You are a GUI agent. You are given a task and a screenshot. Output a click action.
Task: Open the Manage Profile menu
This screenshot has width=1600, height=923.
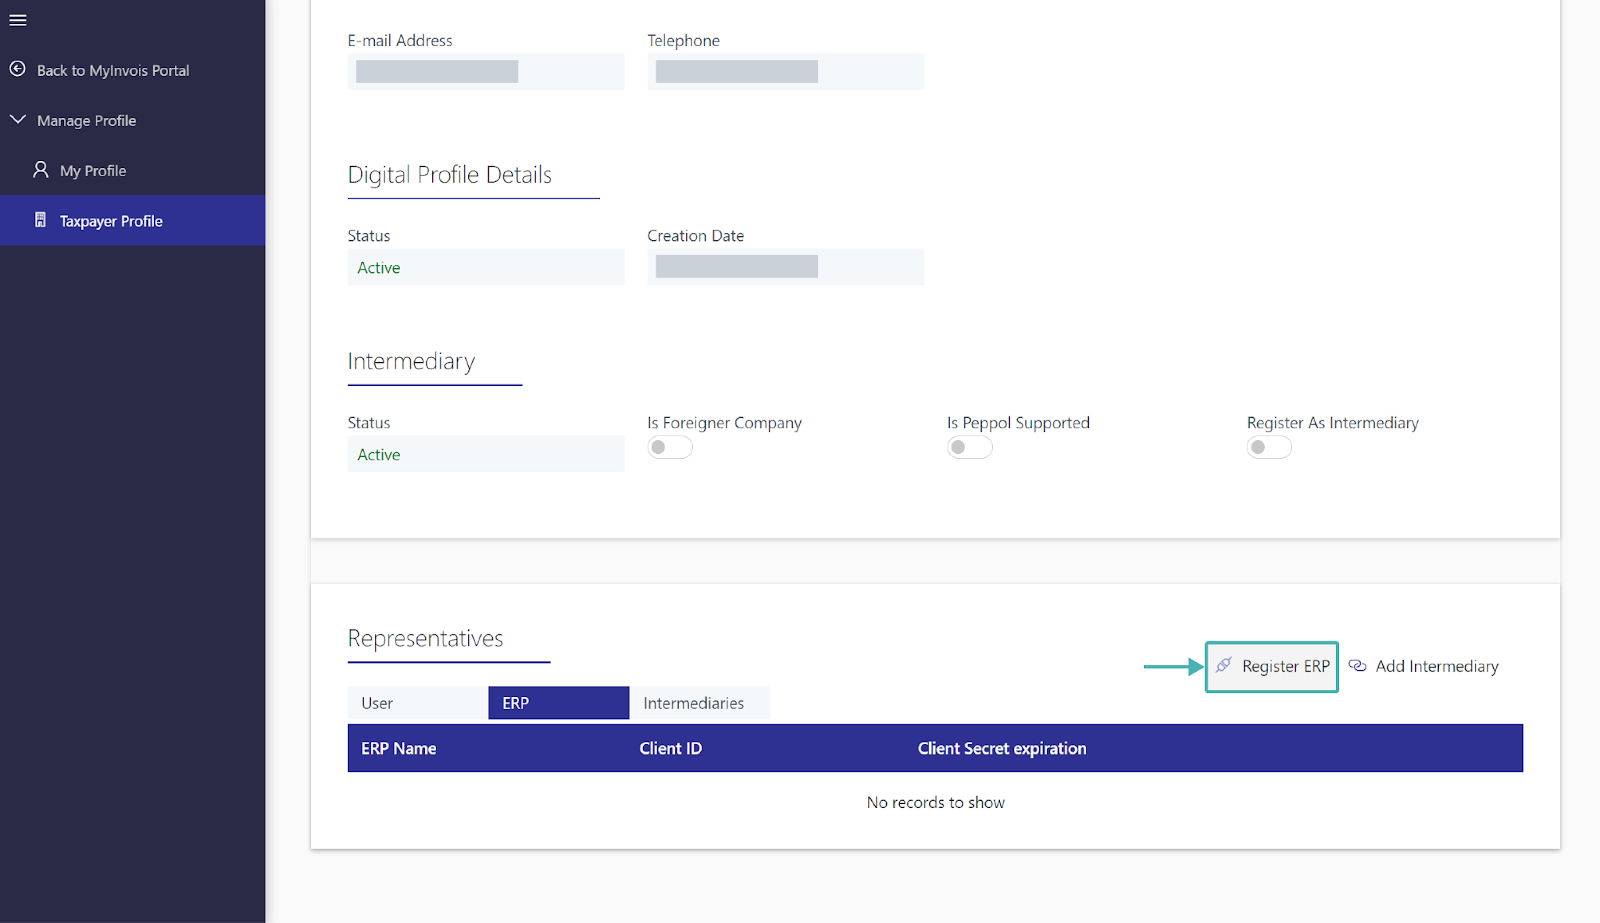(87, 120)
